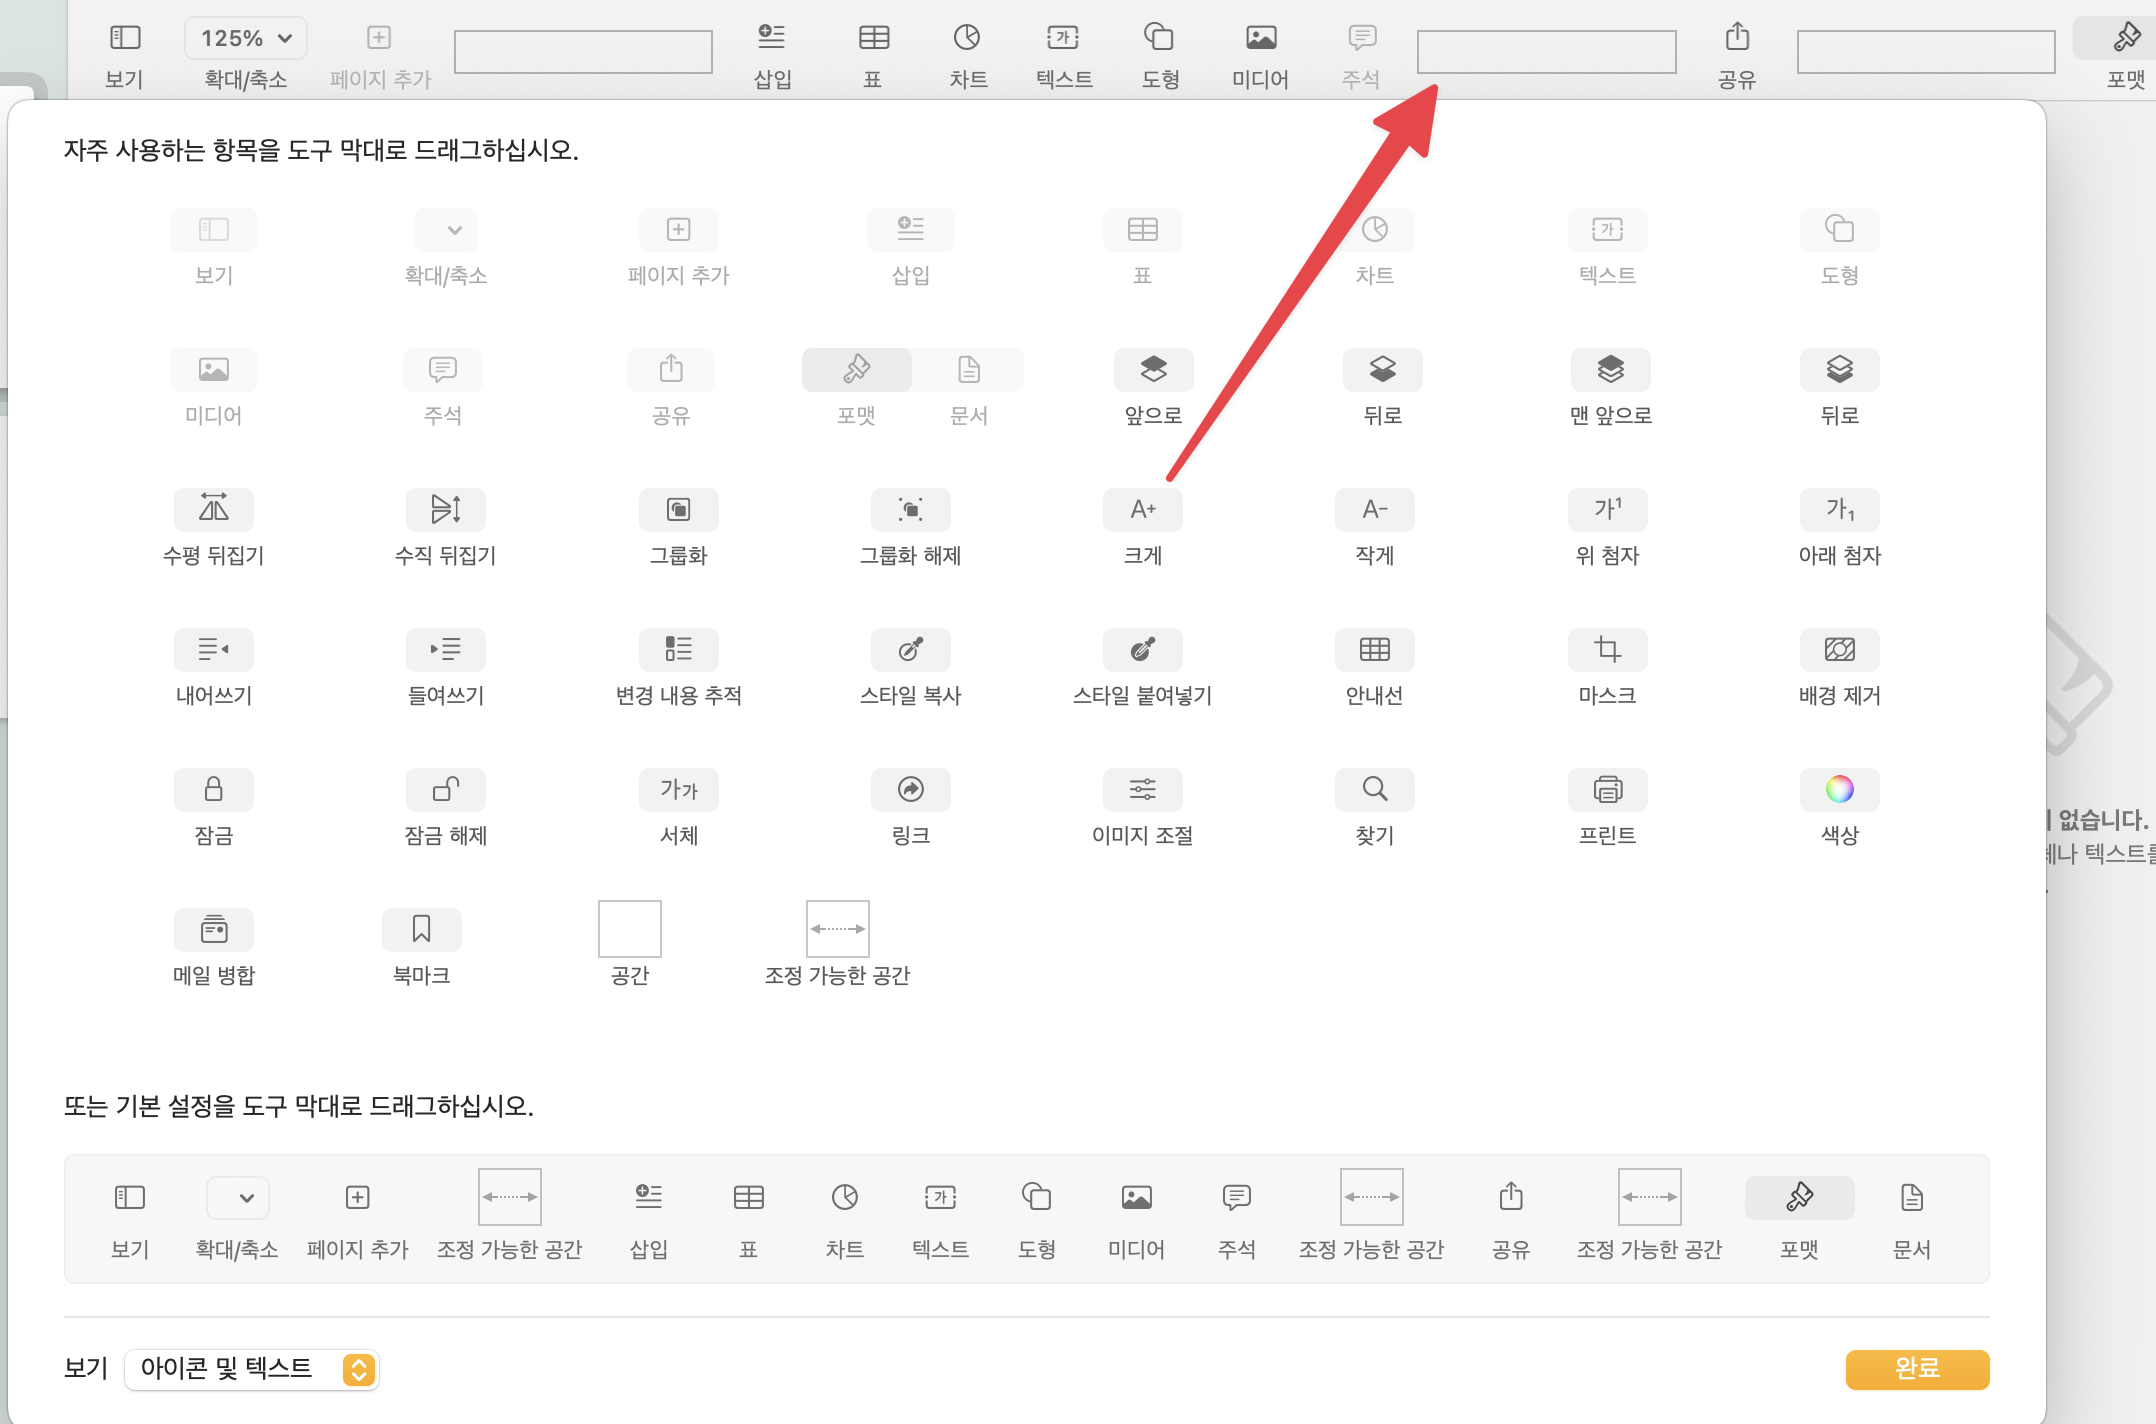This screenshot has height=1424, width=2156.
Task: Click the 수평 뒤집기 flip horizontal icon
Action: coord(213,510)
